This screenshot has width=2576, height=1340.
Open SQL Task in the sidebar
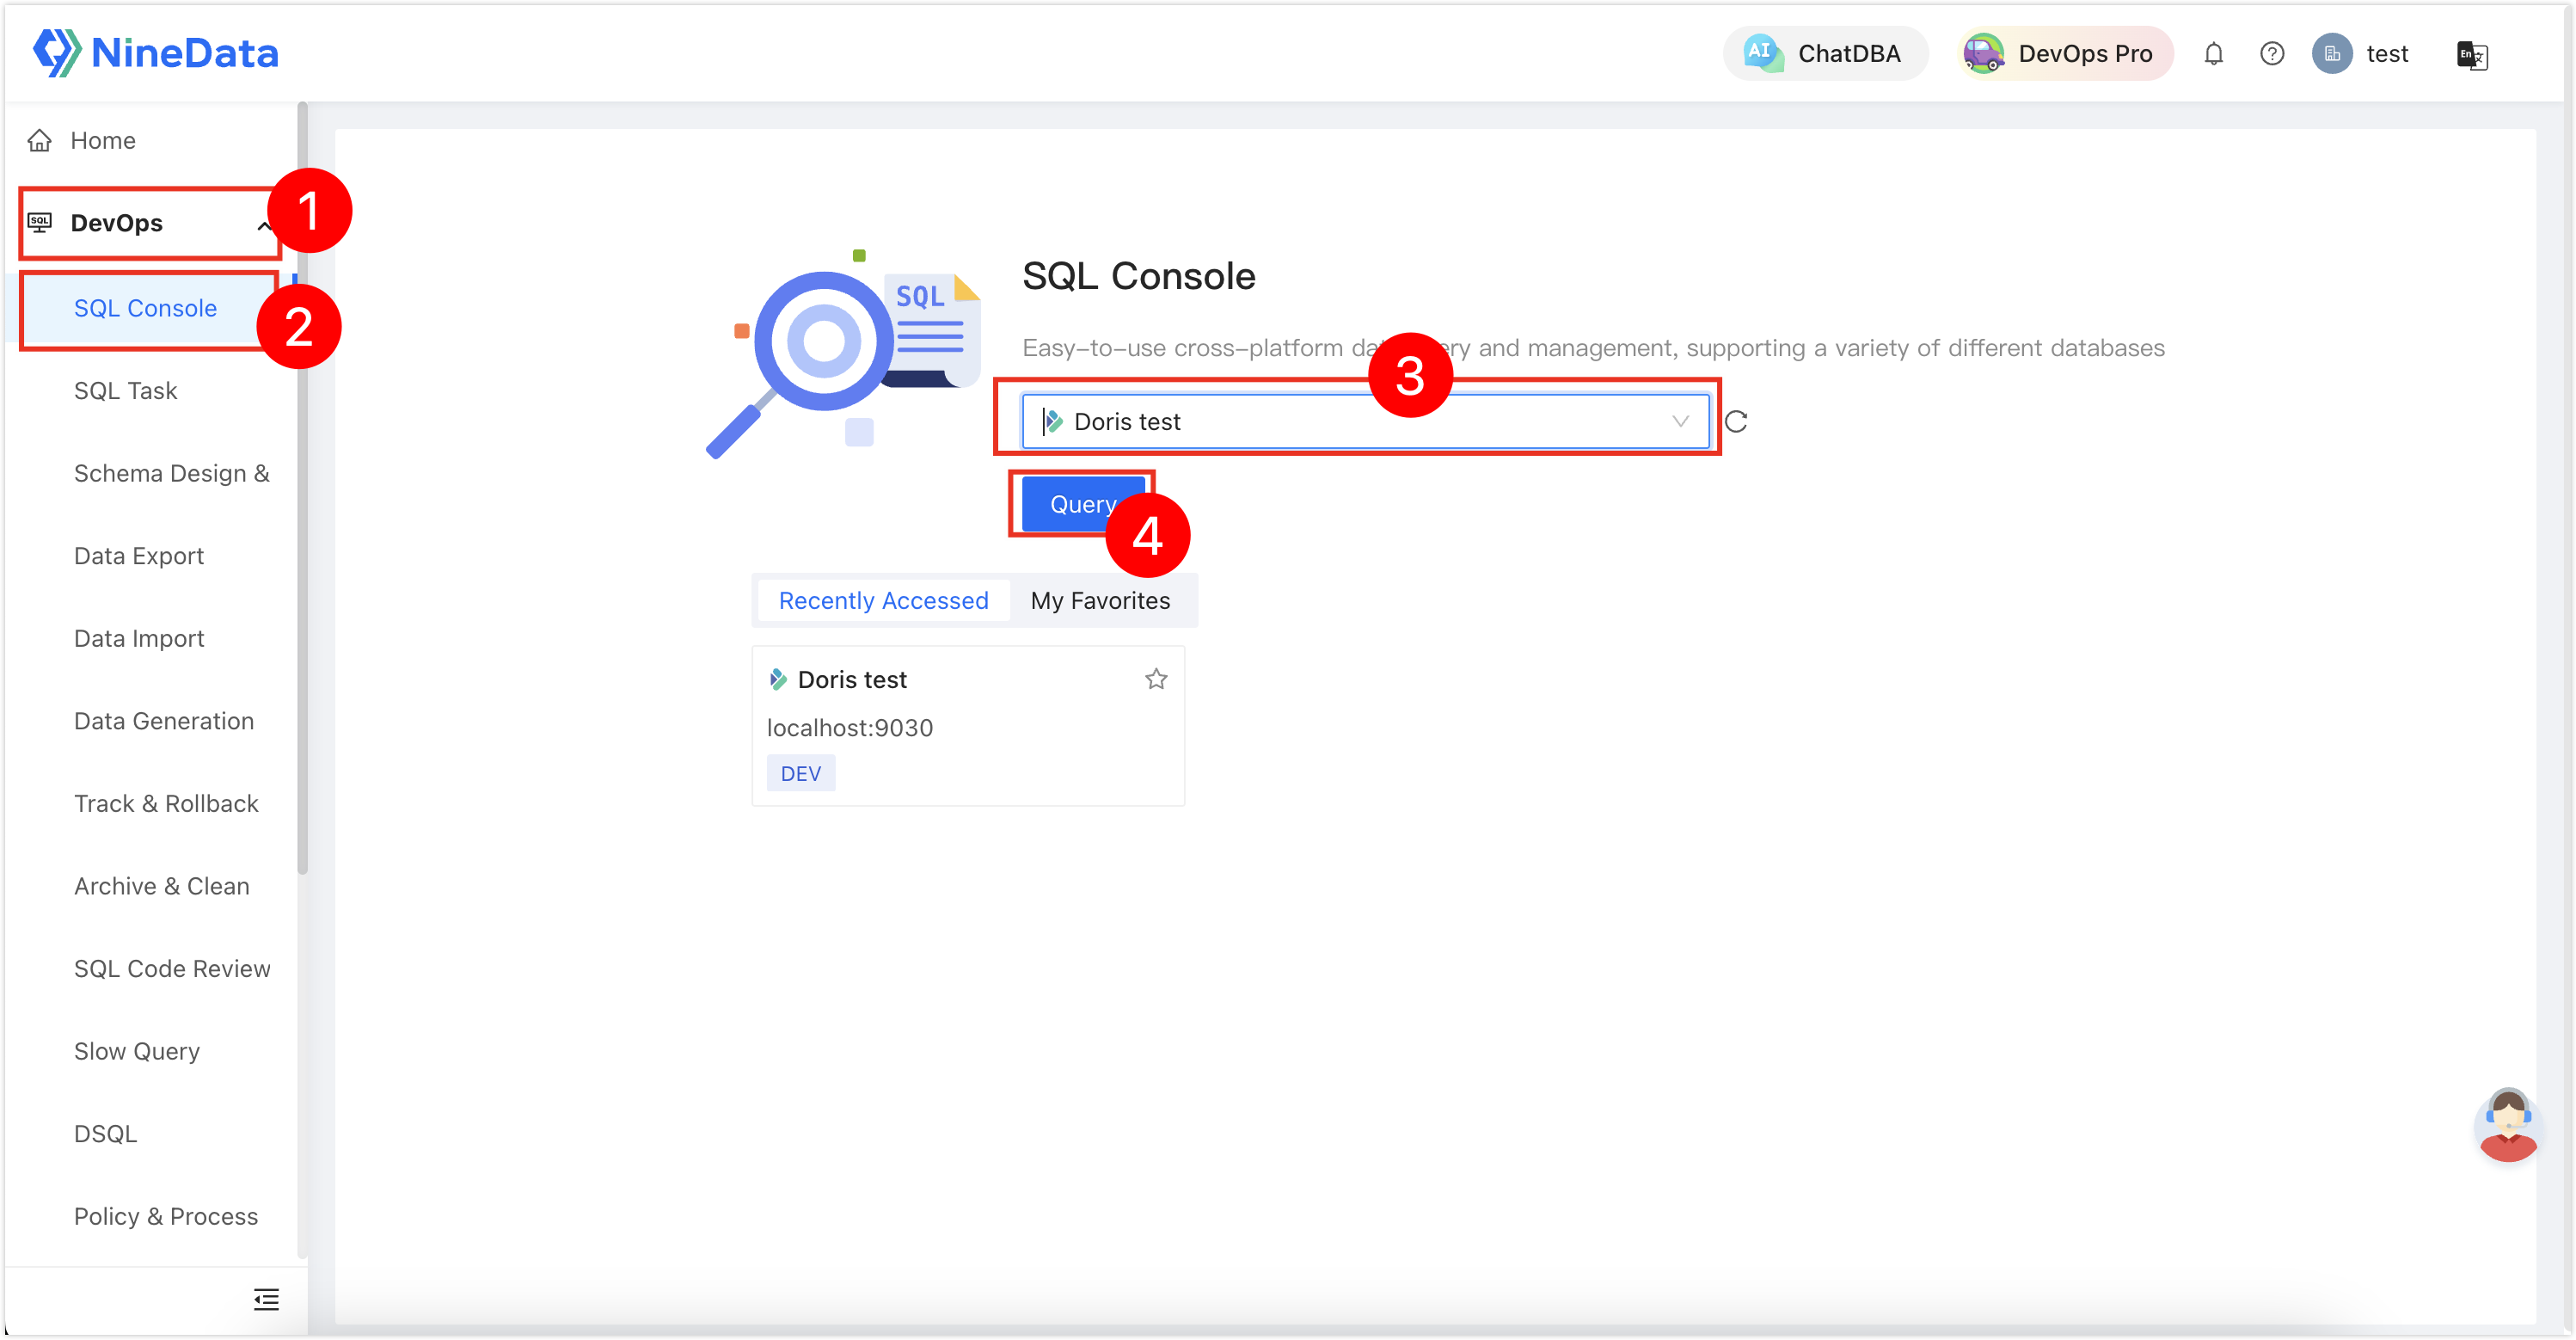tap(125, 390)
